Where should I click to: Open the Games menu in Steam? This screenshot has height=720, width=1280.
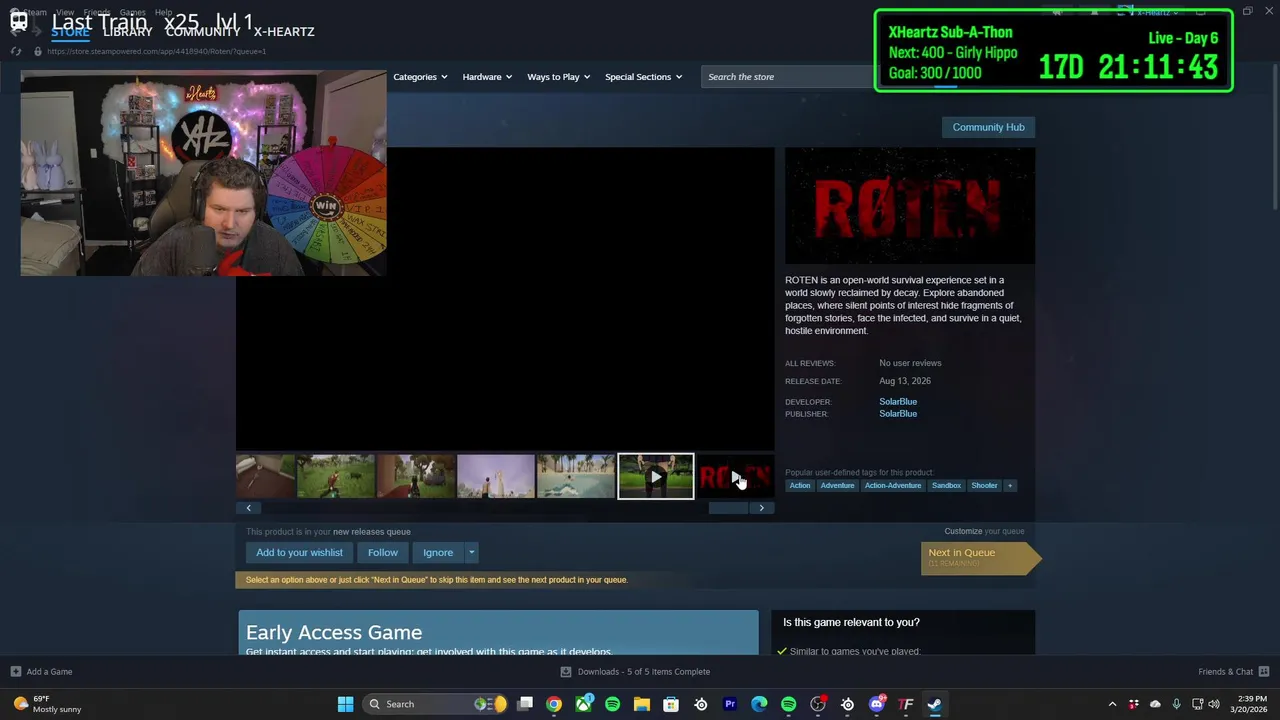132,13
